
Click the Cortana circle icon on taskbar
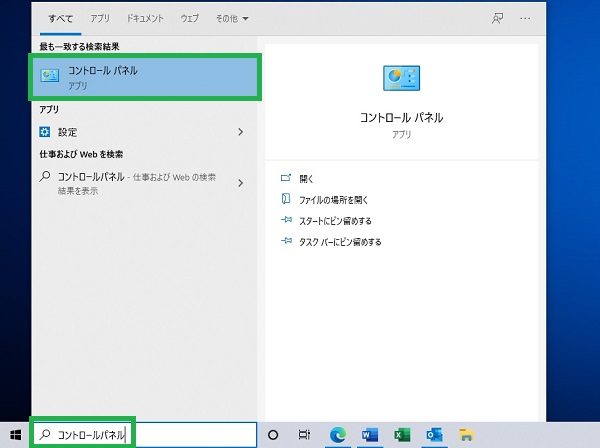point(273,435)
